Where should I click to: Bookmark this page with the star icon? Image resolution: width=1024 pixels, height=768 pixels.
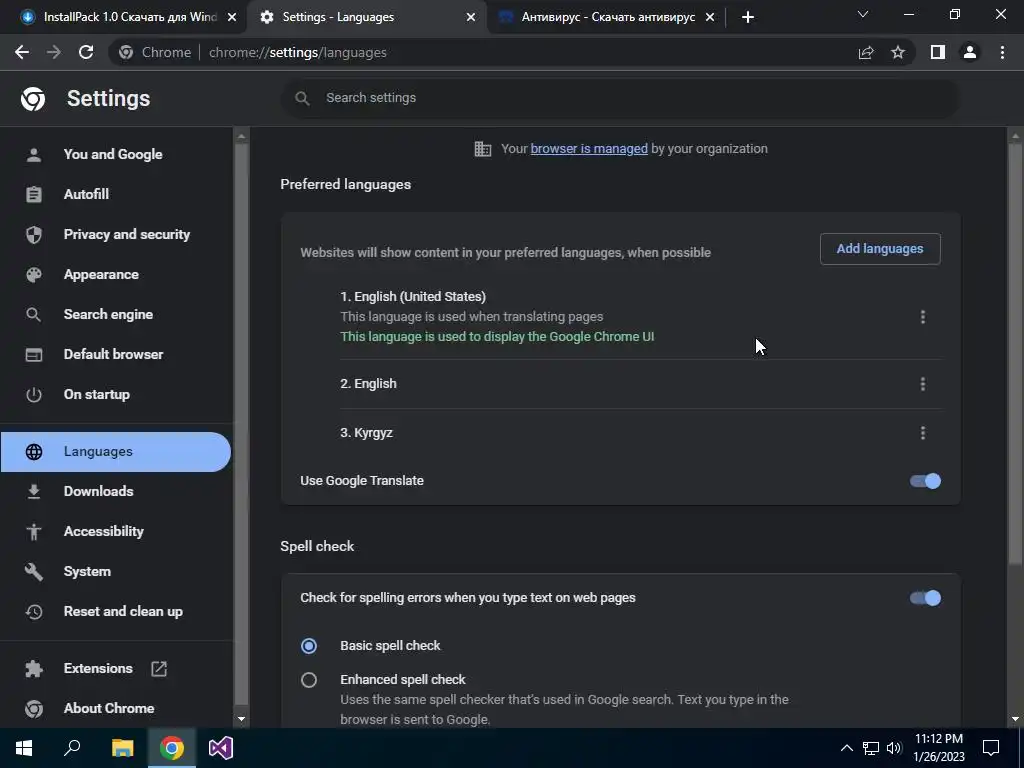[898, 52]
